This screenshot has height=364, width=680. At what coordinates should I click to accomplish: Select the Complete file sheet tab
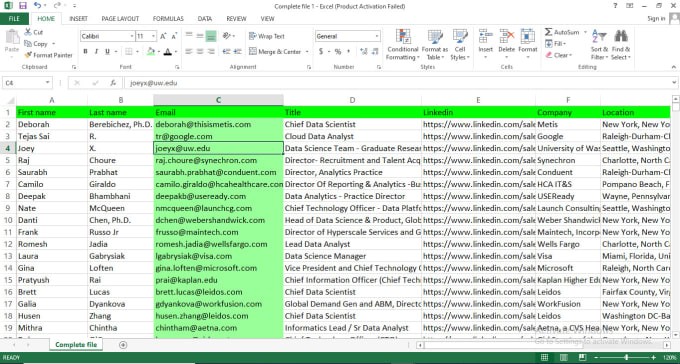pos(76,345)
